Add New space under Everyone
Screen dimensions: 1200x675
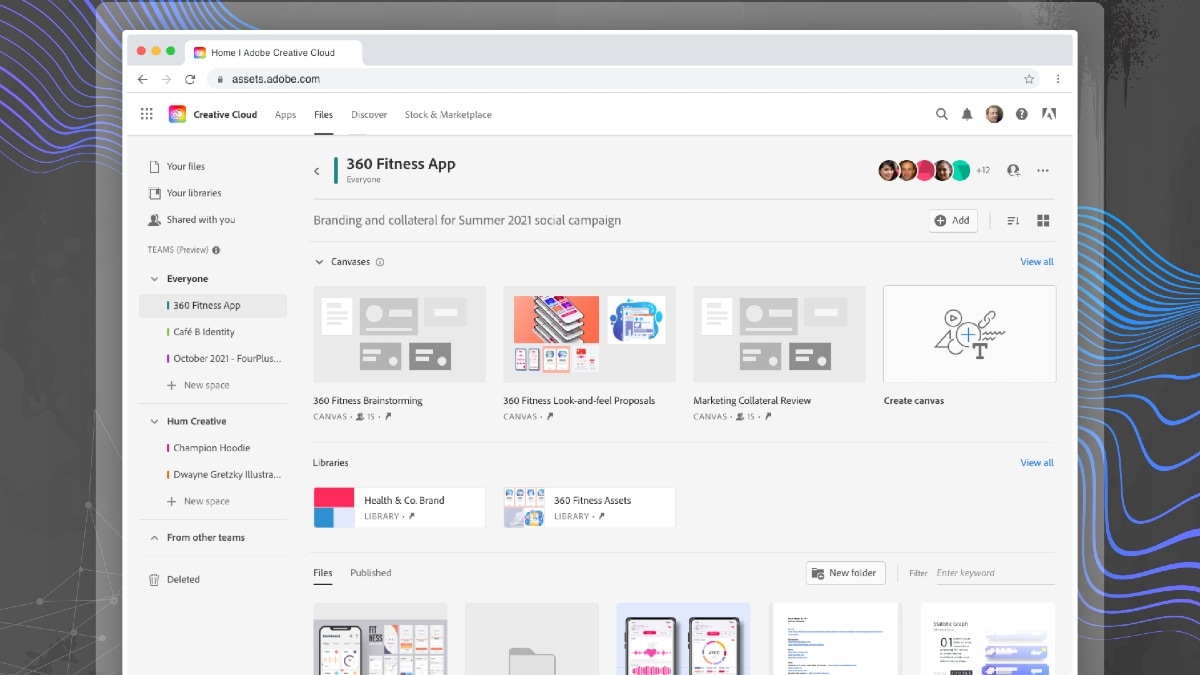tap(198, 385)
